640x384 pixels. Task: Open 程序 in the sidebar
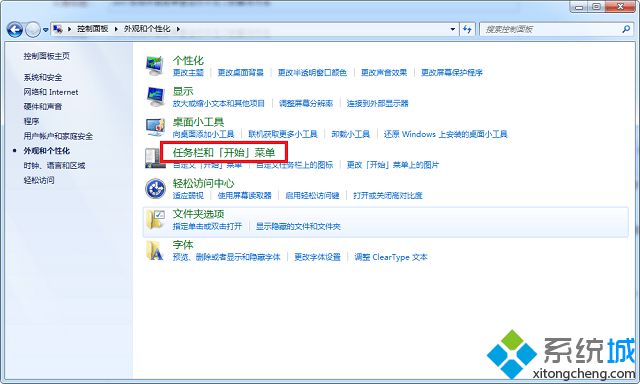pos(31,122)
